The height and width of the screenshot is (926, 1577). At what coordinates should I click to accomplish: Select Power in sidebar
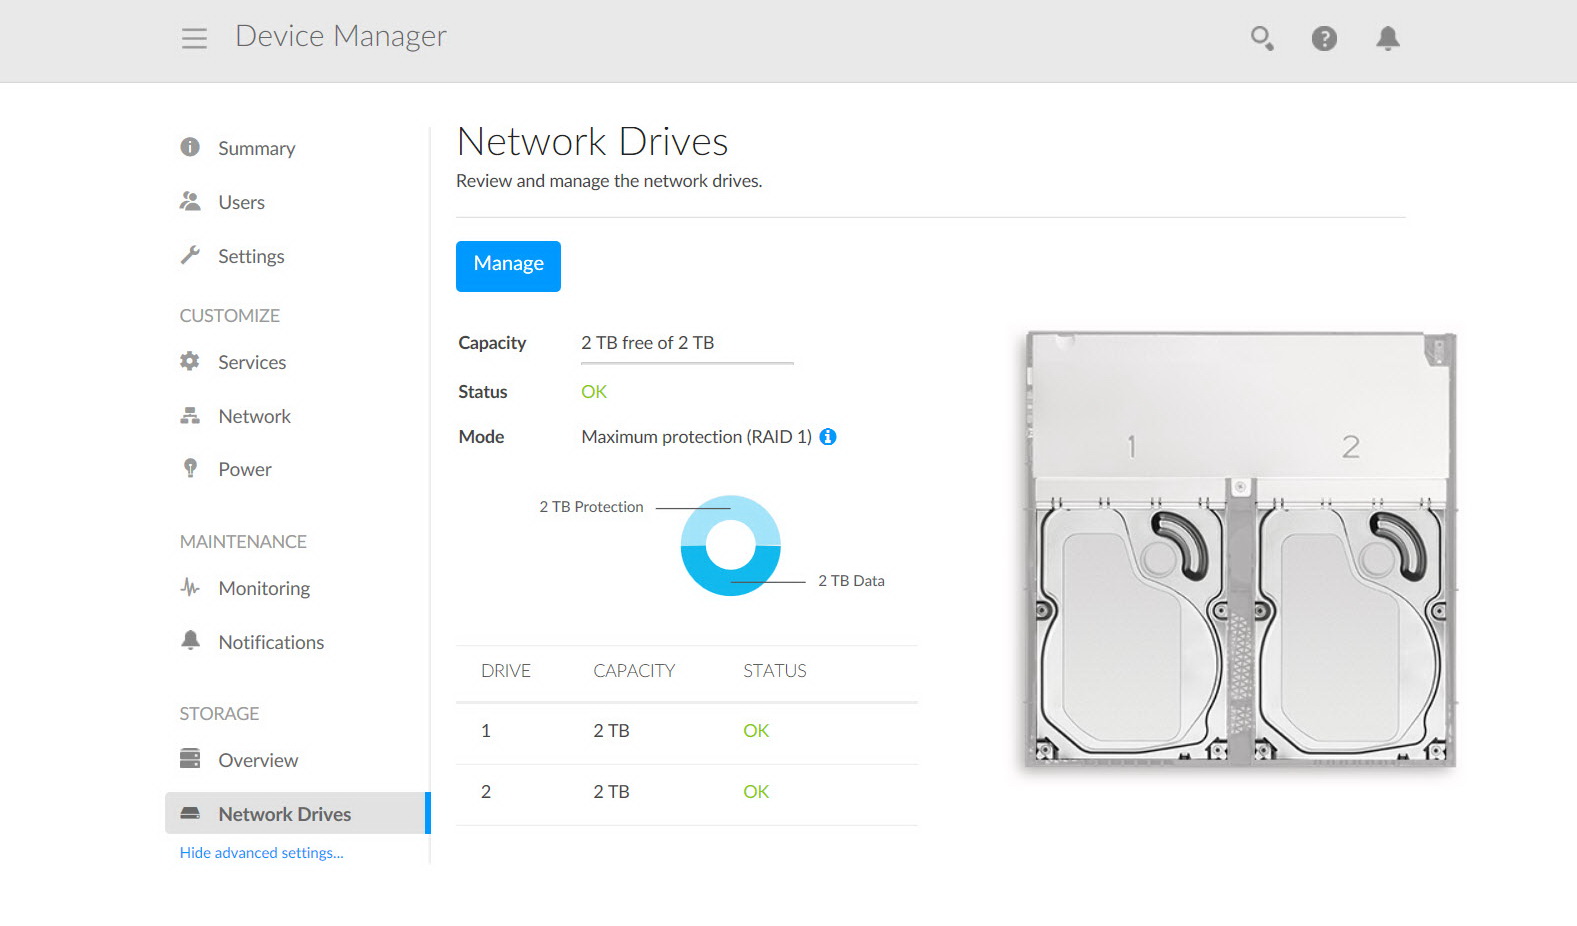point(245,469)
